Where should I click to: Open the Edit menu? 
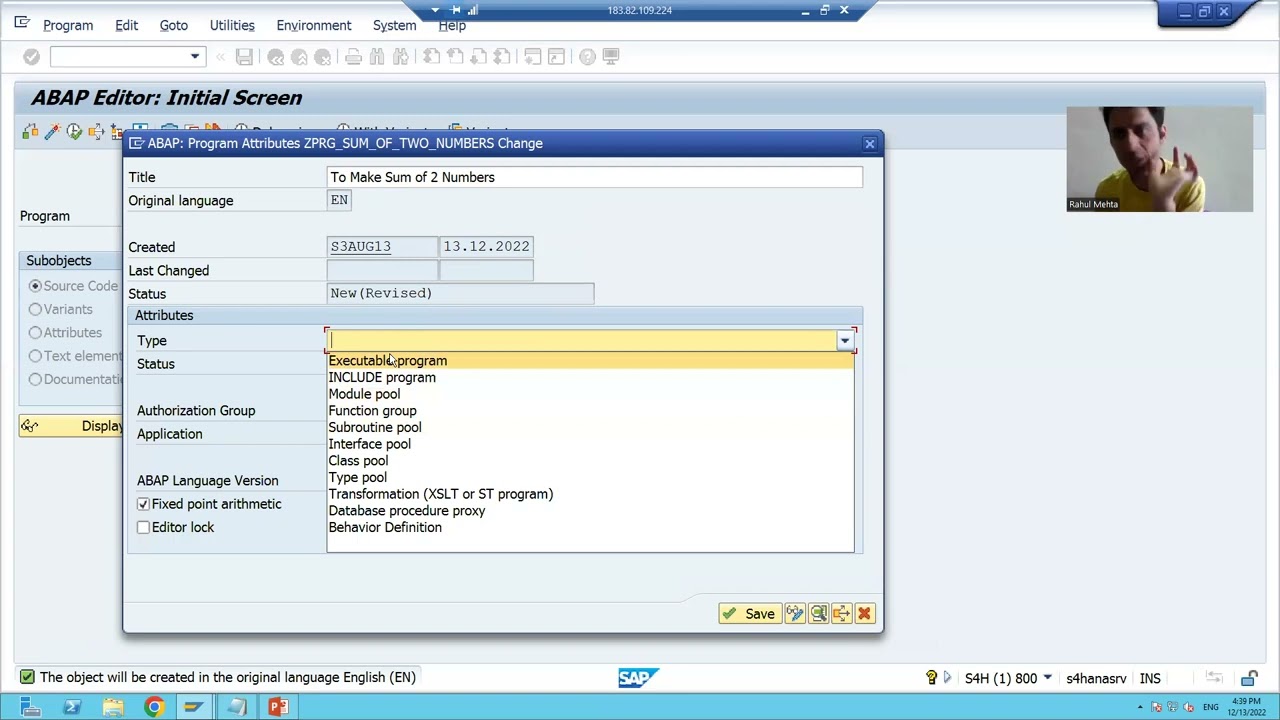point(126,25)
